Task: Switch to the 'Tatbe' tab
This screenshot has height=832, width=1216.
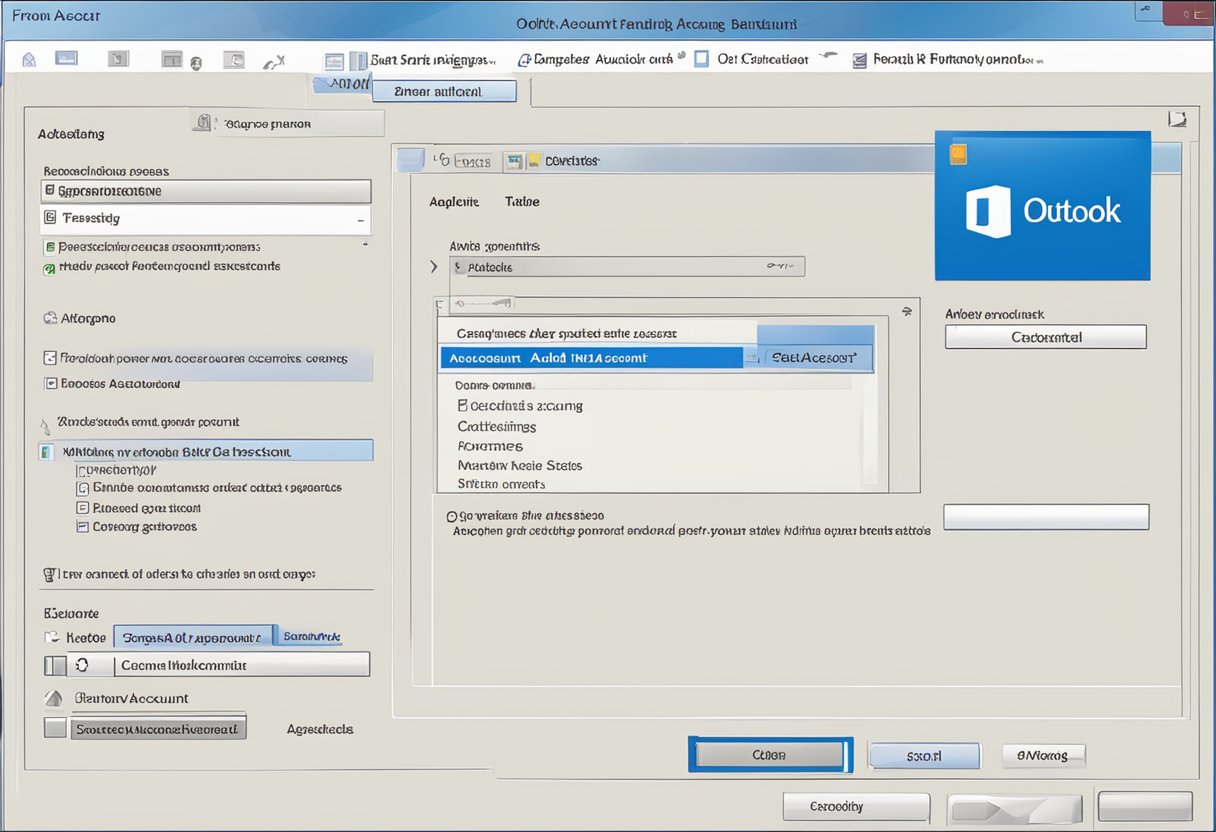Action: point(522,202)
